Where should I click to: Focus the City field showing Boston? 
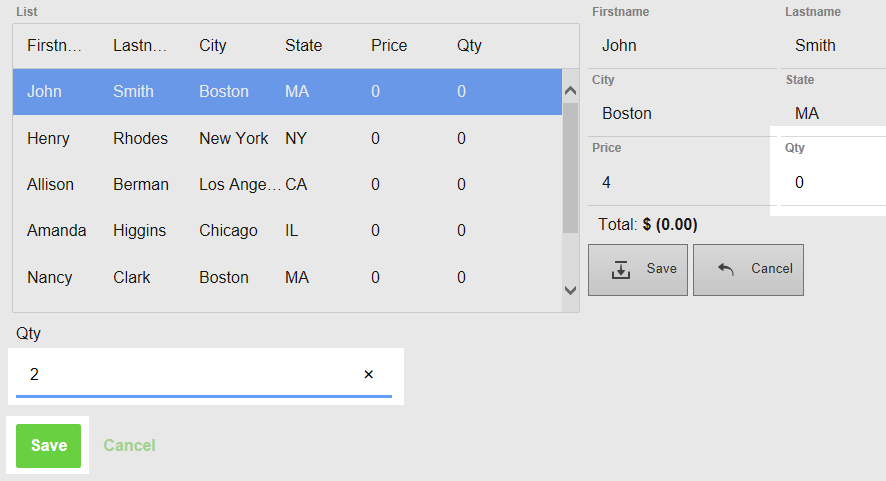pos(682,114)
